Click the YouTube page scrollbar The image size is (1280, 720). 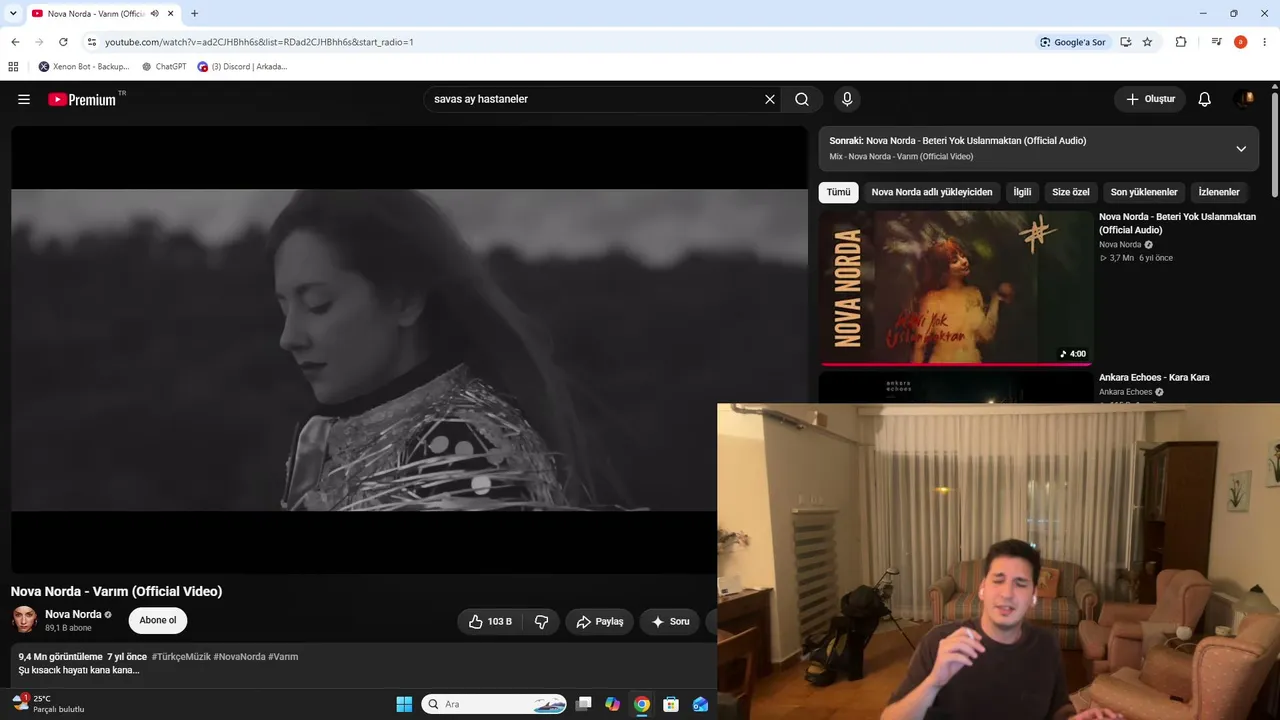[x=1275, y=146]
